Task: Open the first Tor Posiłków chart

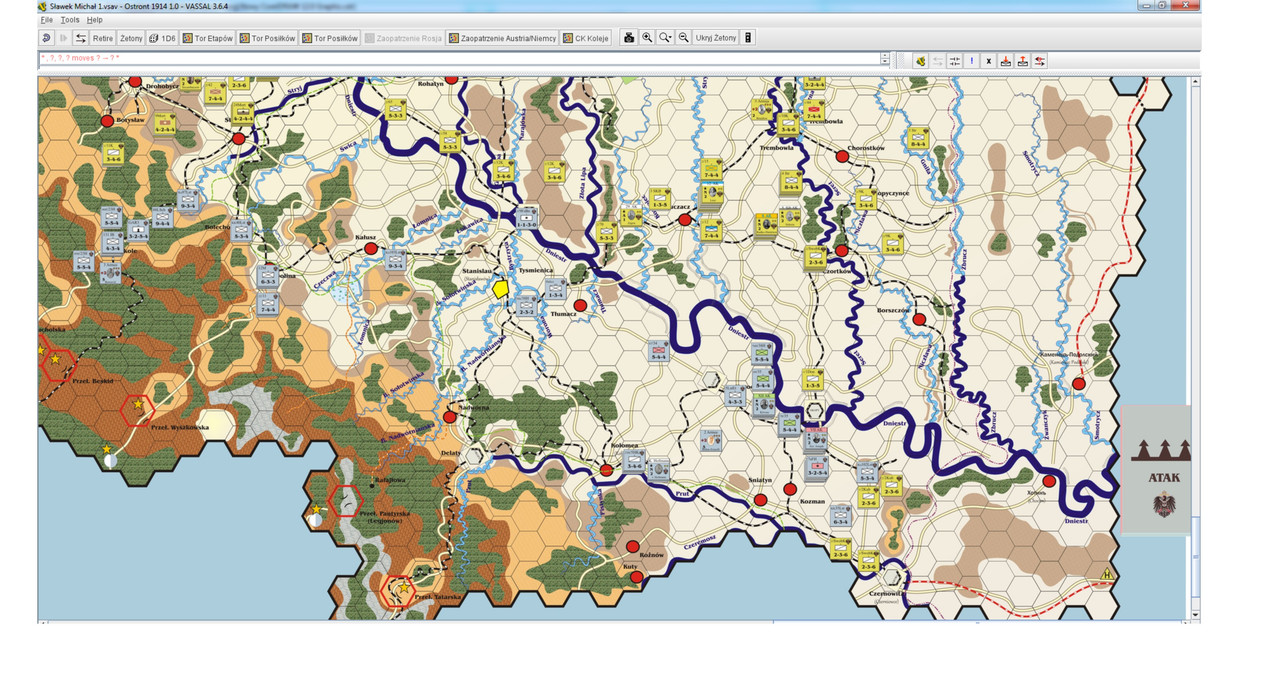Action: pyautogui.click(x=267, y=38)
